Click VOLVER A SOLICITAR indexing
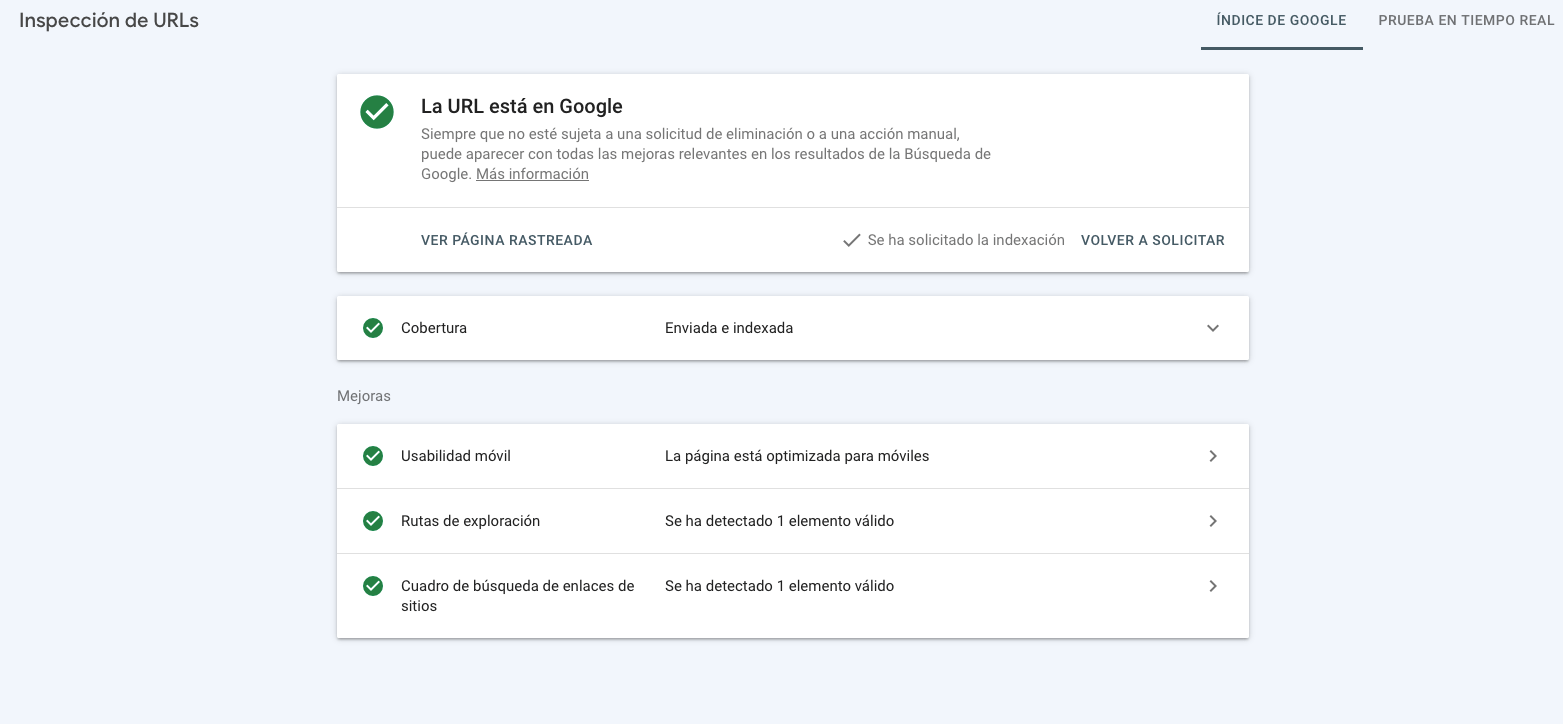 click(x=1153, y=240)
